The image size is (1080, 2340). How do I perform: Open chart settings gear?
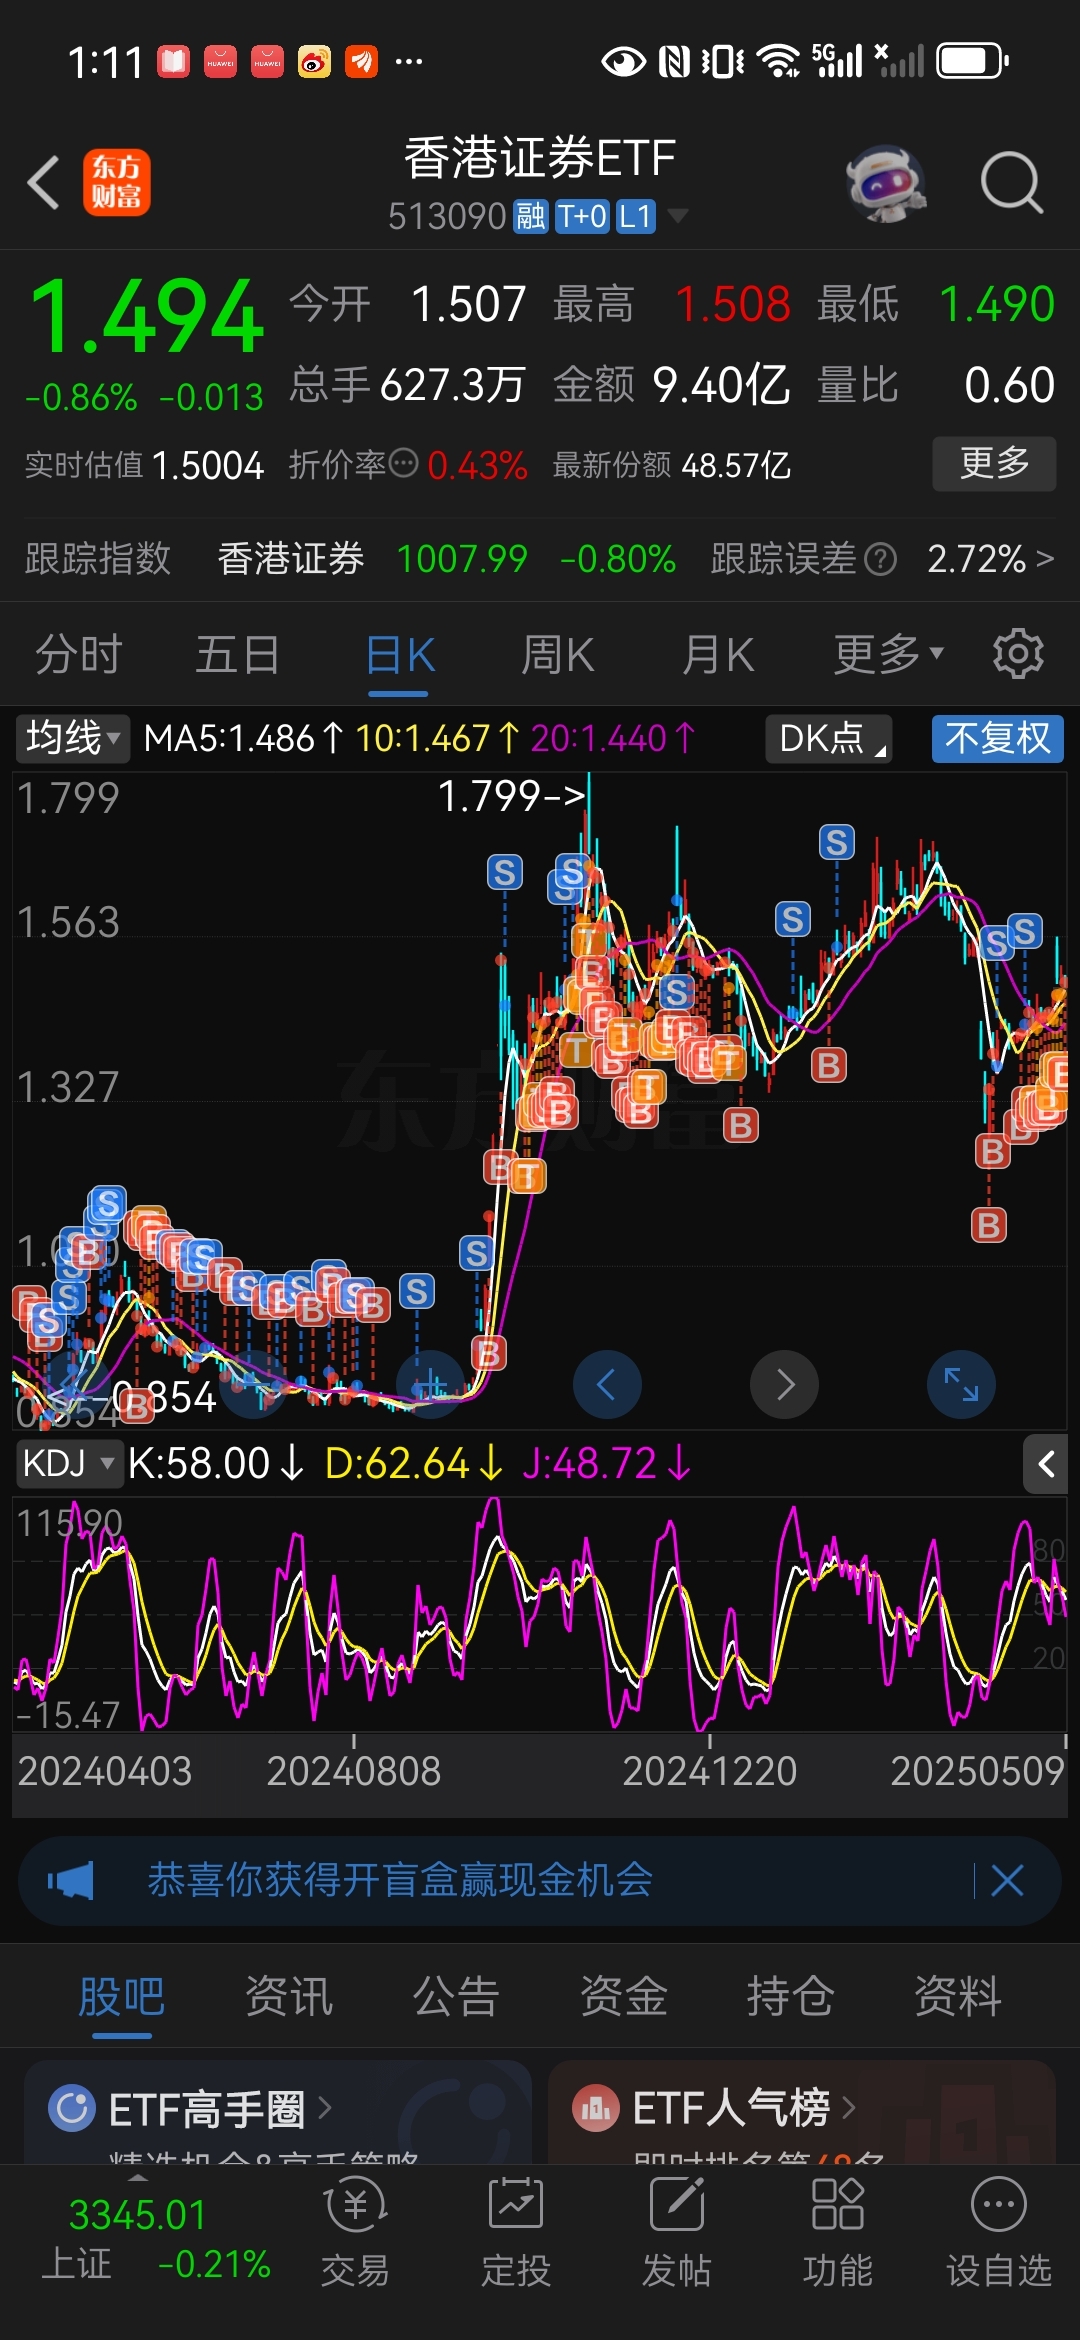point(1018,654)
